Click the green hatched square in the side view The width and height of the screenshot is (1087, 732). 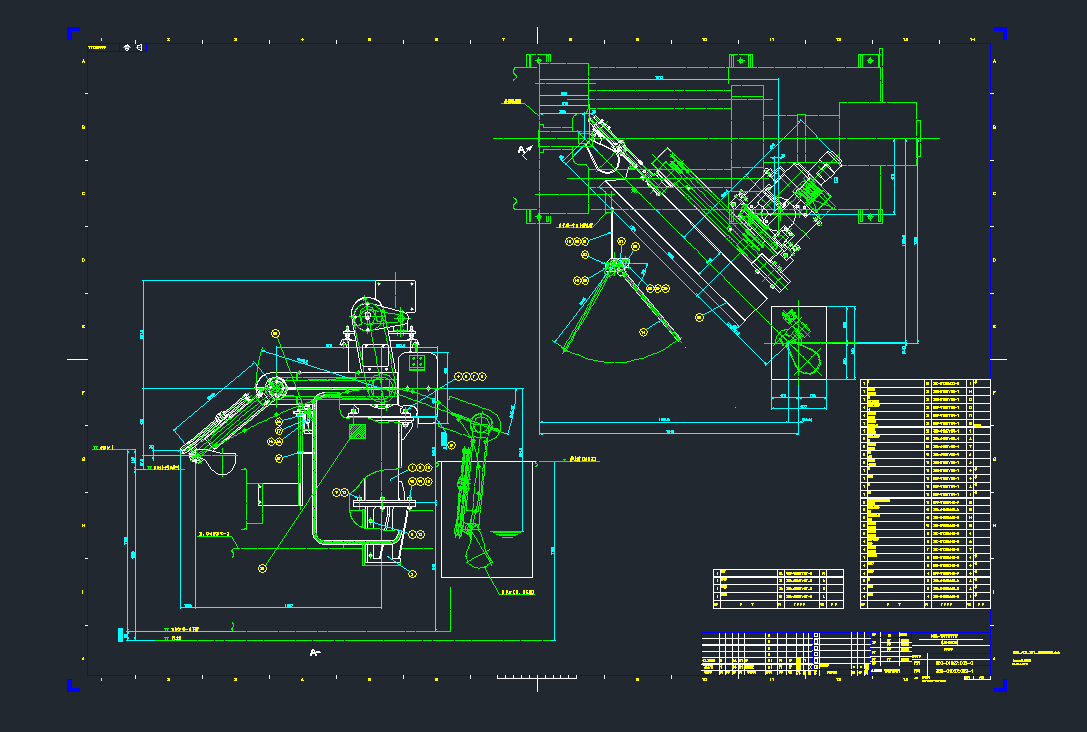click(x=355, y=431)
